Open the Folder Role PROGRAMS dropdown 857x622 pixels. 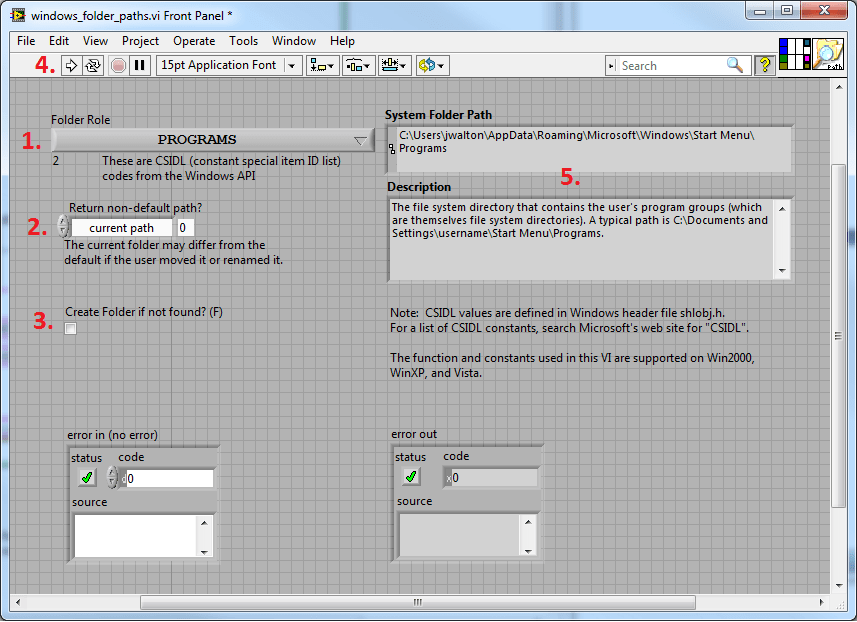point(213,140)
